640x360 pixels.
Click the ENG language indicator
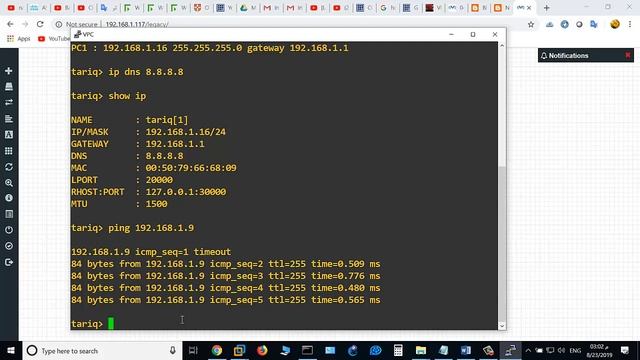tap(575, 351)
